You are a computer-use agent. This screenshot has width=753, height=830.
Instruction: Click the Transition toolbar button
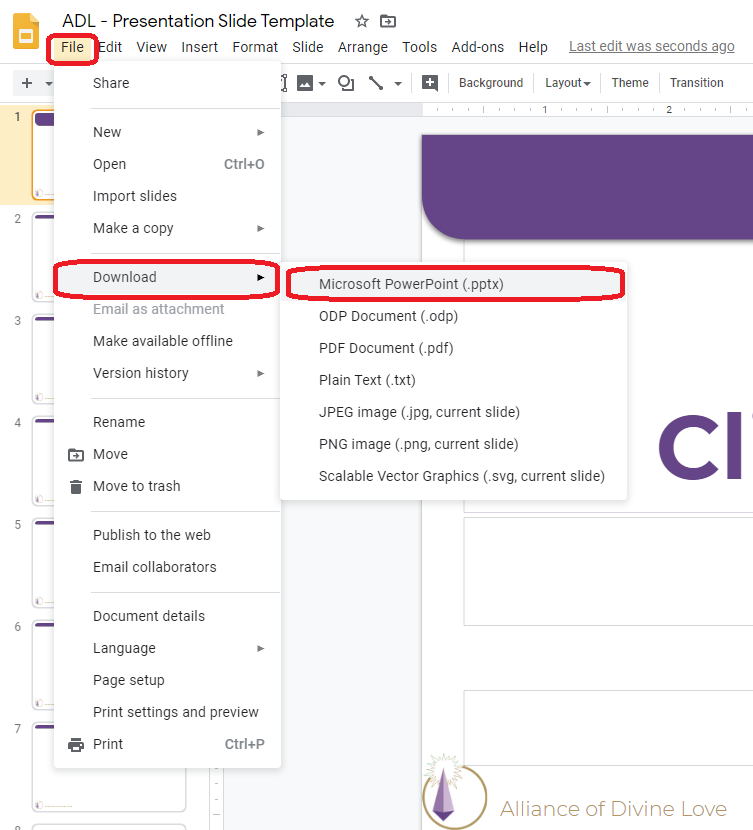(696, 83)
